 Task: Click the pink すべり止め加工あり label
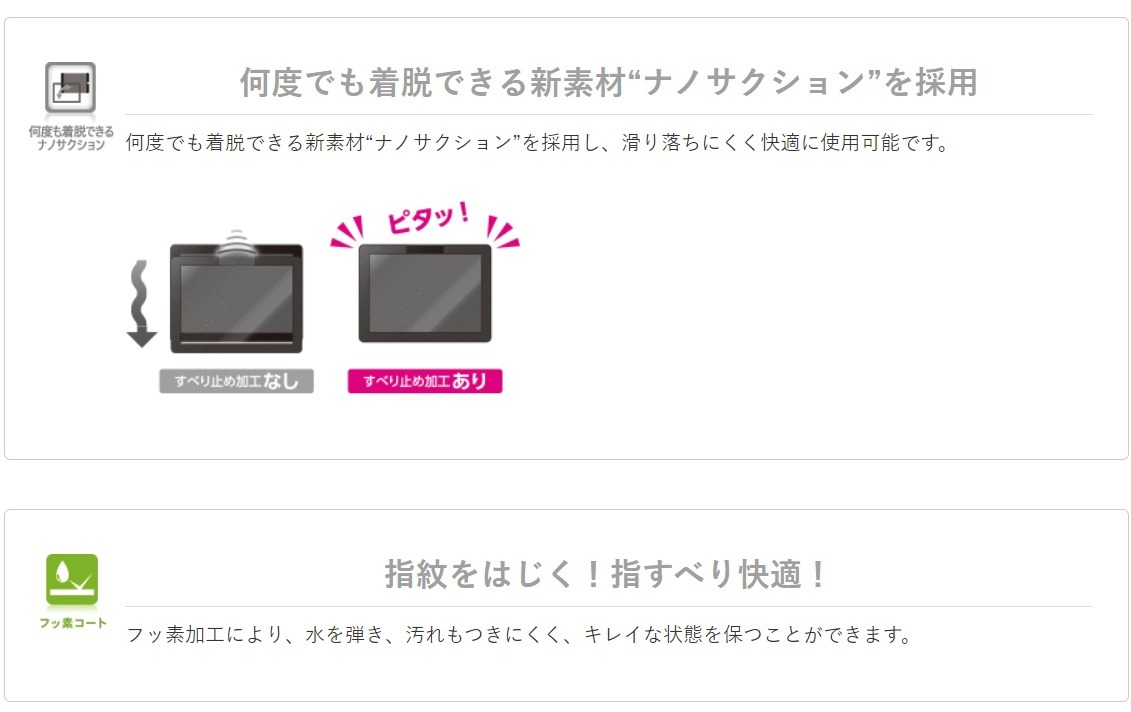(x=425, y=381)
